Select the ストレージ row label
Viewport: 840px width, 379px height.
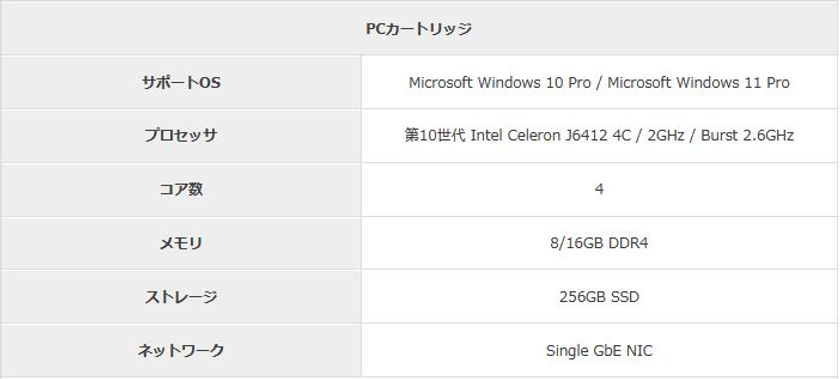click(181, 296)
